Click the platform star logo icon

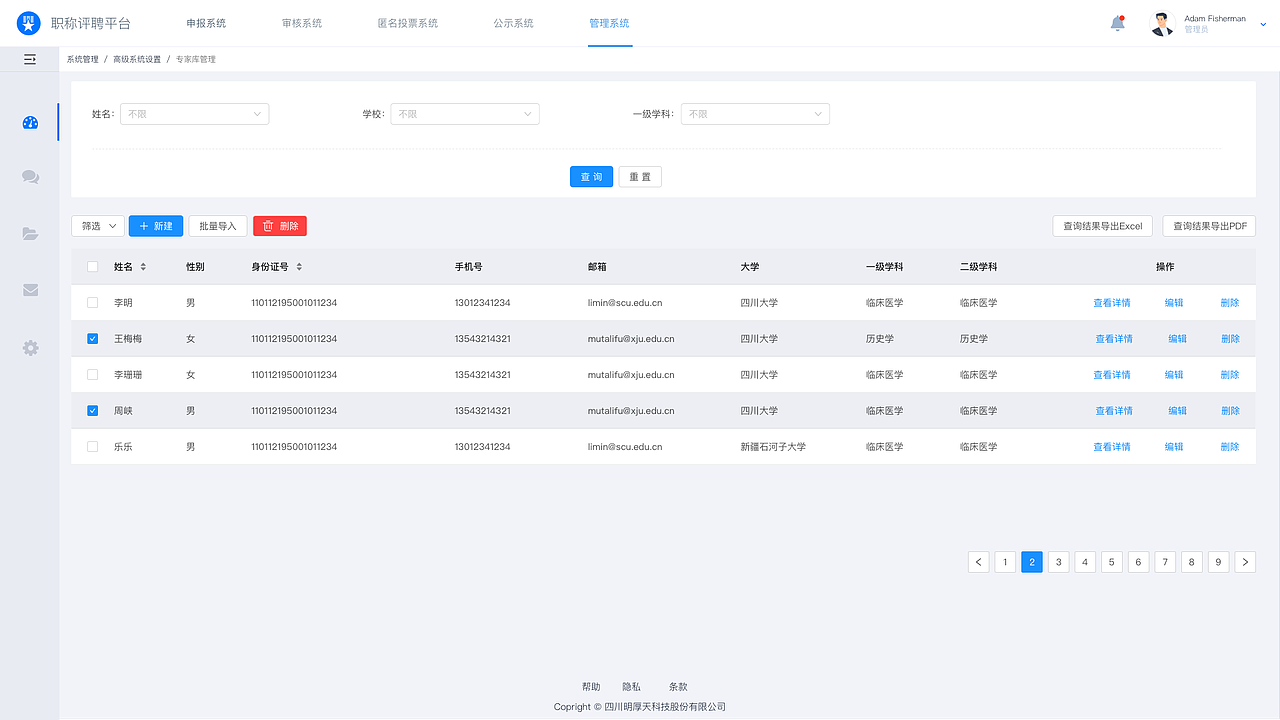coord(29,23)
